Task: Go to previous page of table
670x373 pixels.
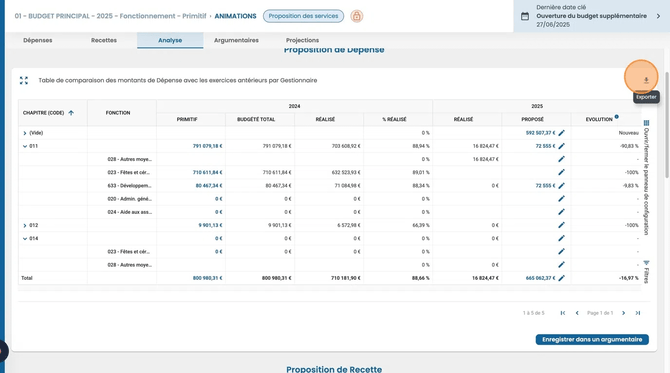Action: (577, 313)
